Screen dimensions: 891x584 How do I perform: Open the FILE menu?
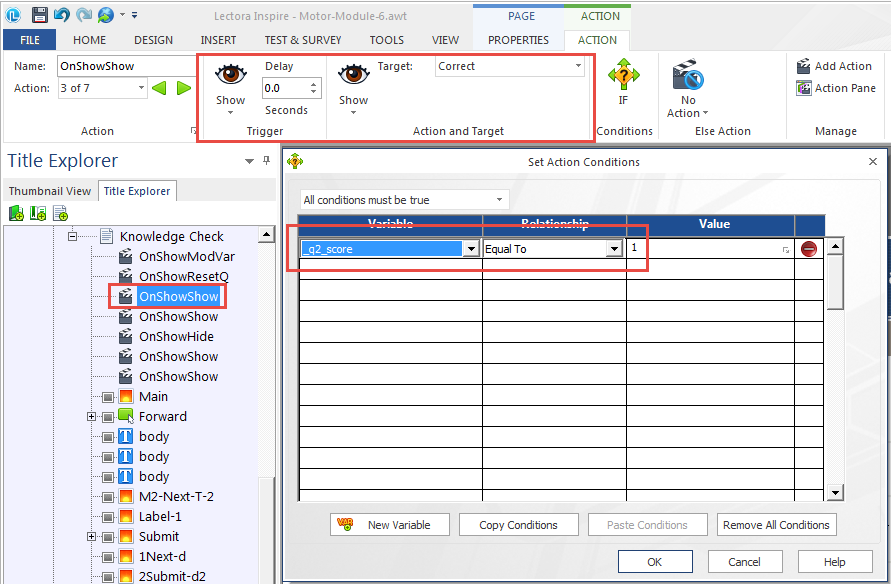[30, 40]
